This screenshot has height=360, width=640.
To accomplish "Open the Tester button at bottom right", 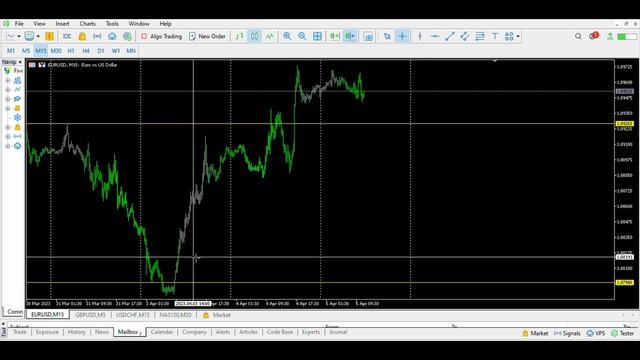I will pos(623,333).
